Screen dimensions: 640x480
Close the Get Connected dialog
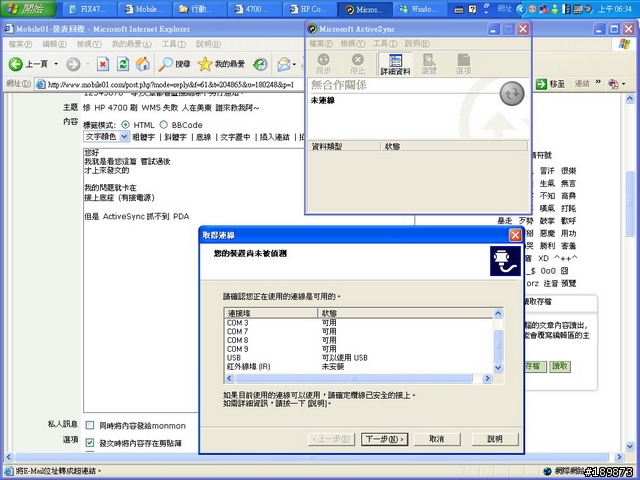[x=515, y=235]
